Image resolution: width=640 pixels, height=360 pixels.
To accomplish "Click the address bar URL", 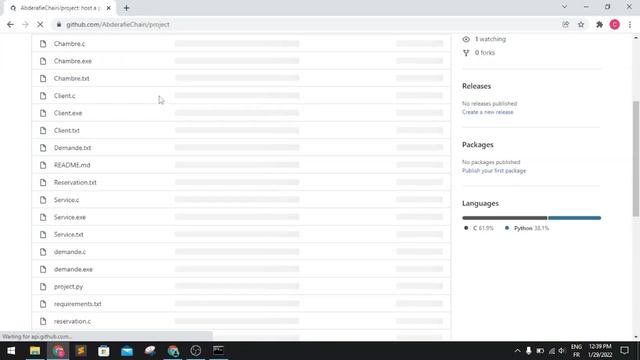I will [118, 24].
